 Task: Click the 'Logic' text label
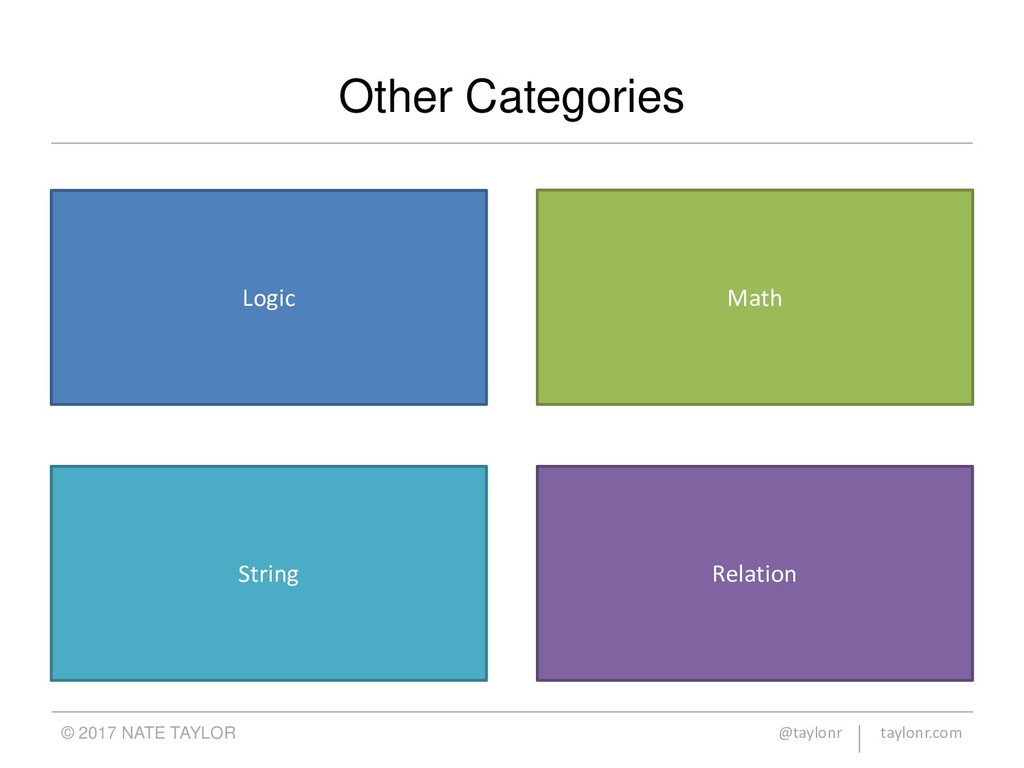click(x=269, y=298)
